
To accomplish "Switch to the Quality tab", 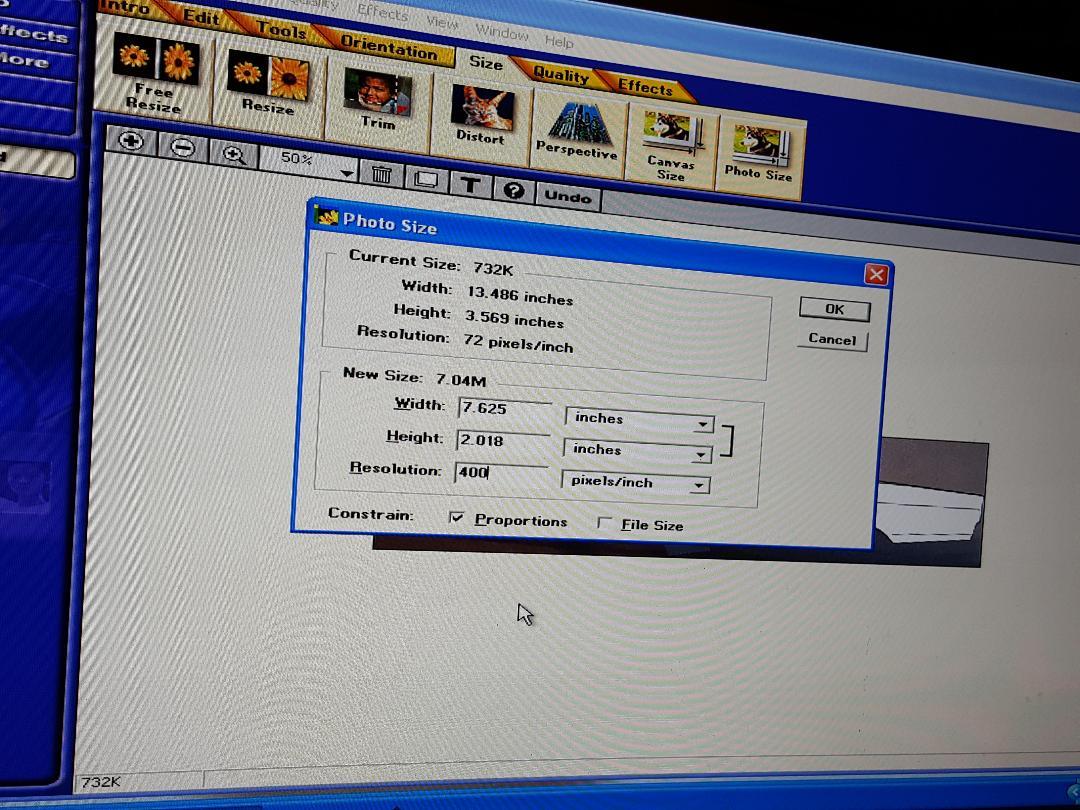I will click(x=561, y=74).
